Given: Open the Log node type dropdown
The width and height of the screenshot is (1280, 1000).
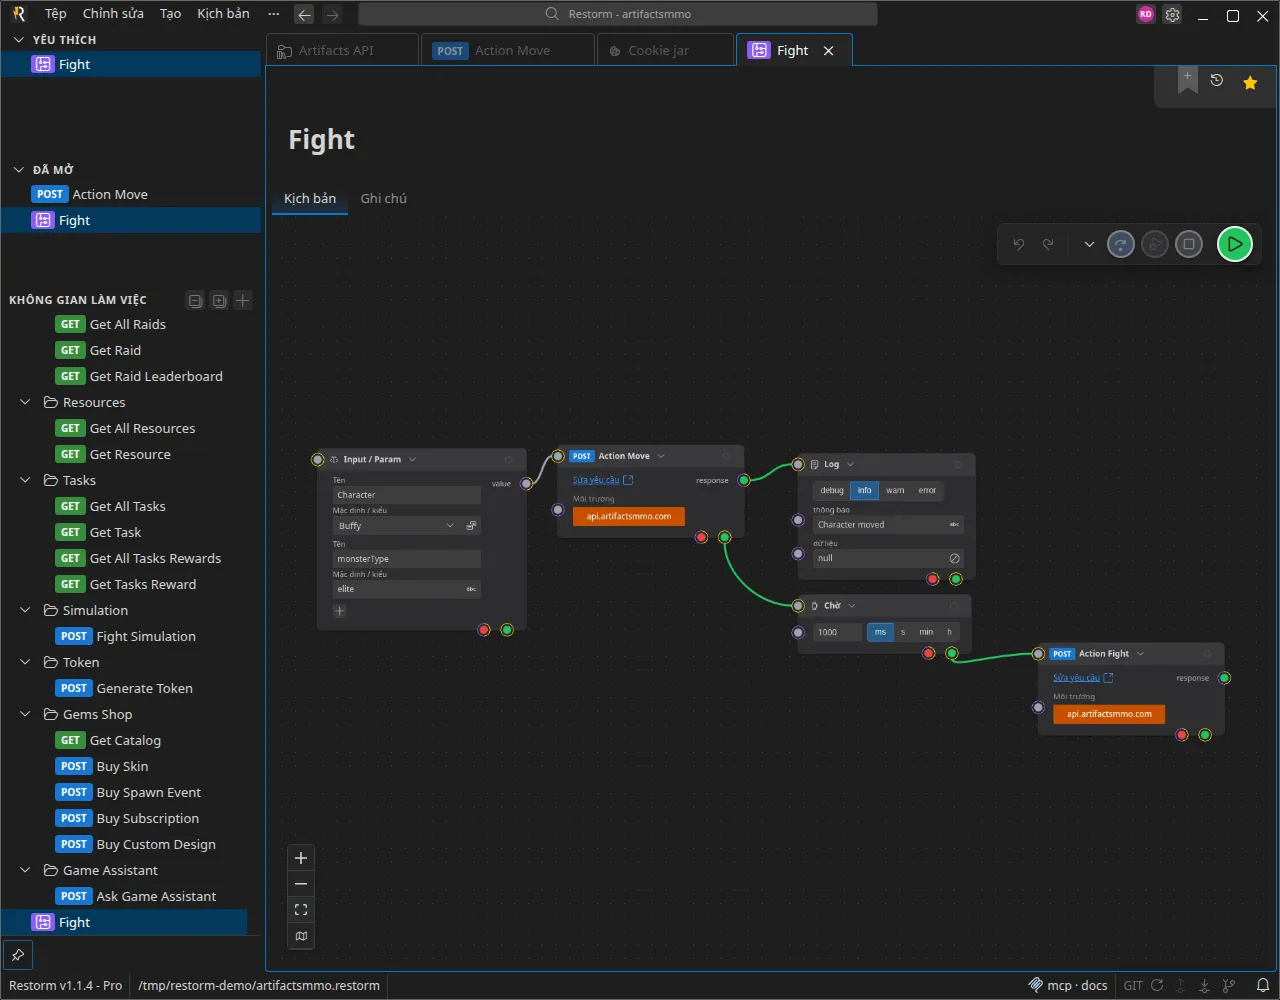Looking at the screenshot, I should tap(851, 464).
